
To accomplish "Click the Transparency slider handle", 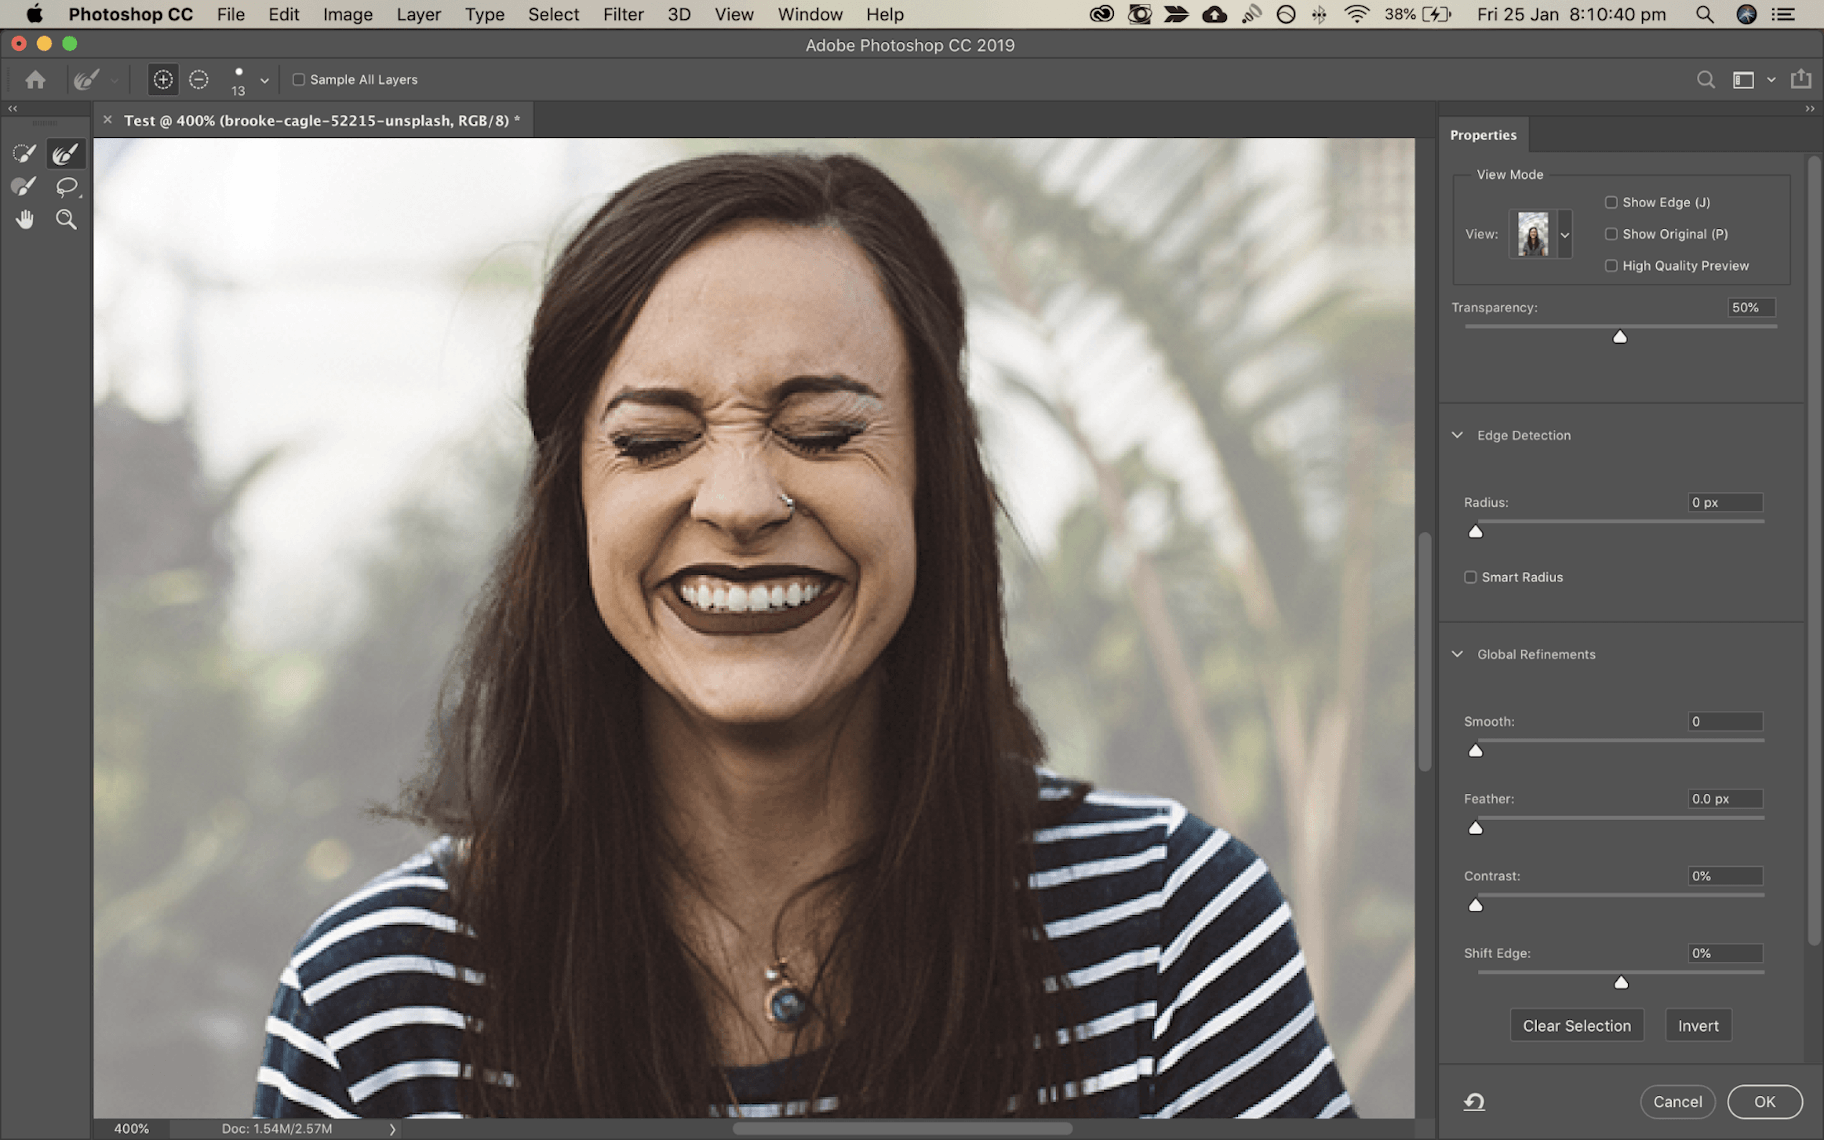I will 1620,337.
